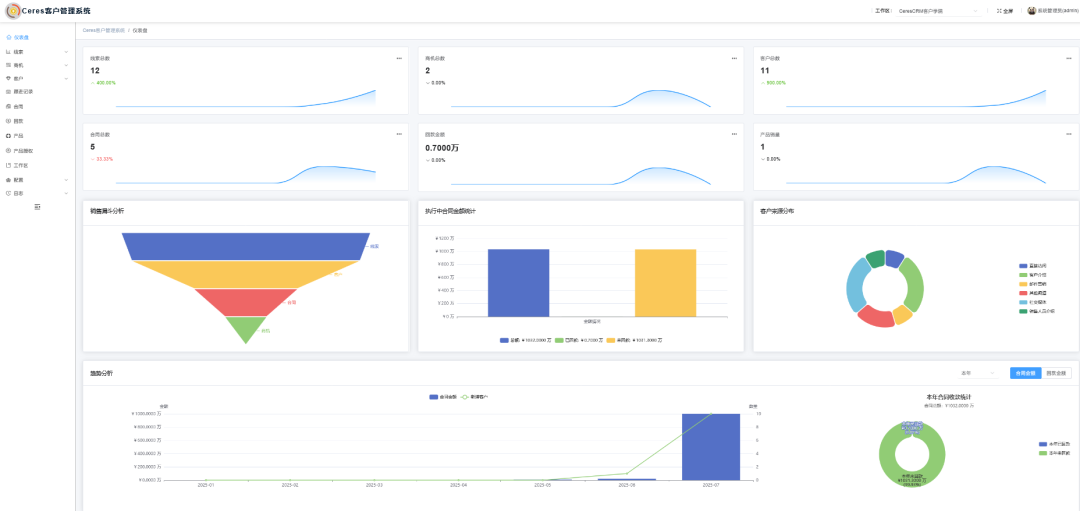This screenshot has height=511, width=1080.
Task: Open 跟进记录 follow-up records
Action: click(23, 91)
